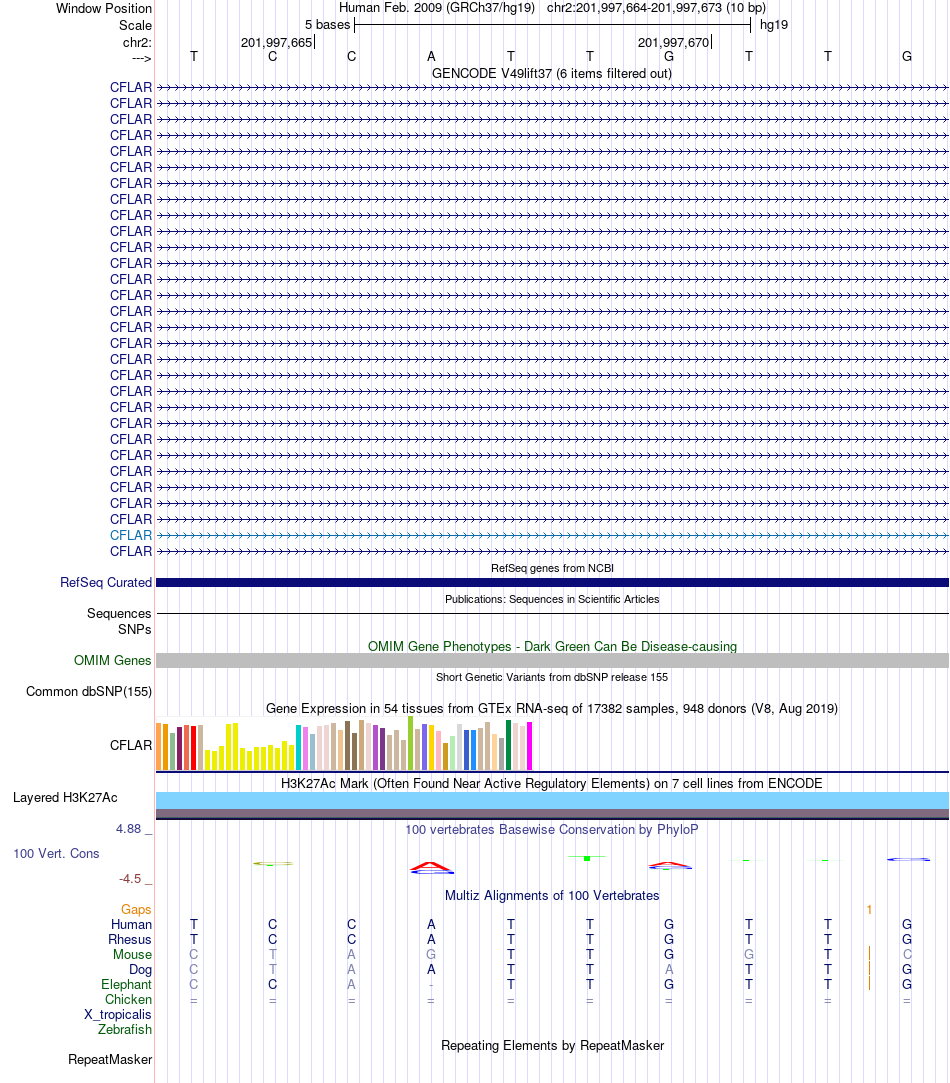Viewport: 950px width, 1083px height.
Task: Open OMIM Gene Phenotypes track title
Action: tap(552, 646)
